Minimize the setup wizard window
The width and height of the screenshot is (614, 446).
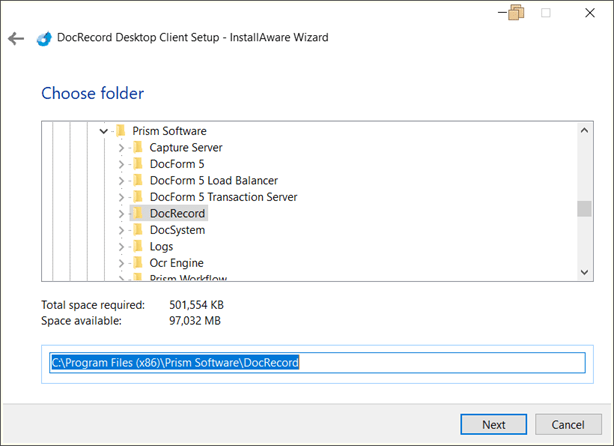[503, 13]
